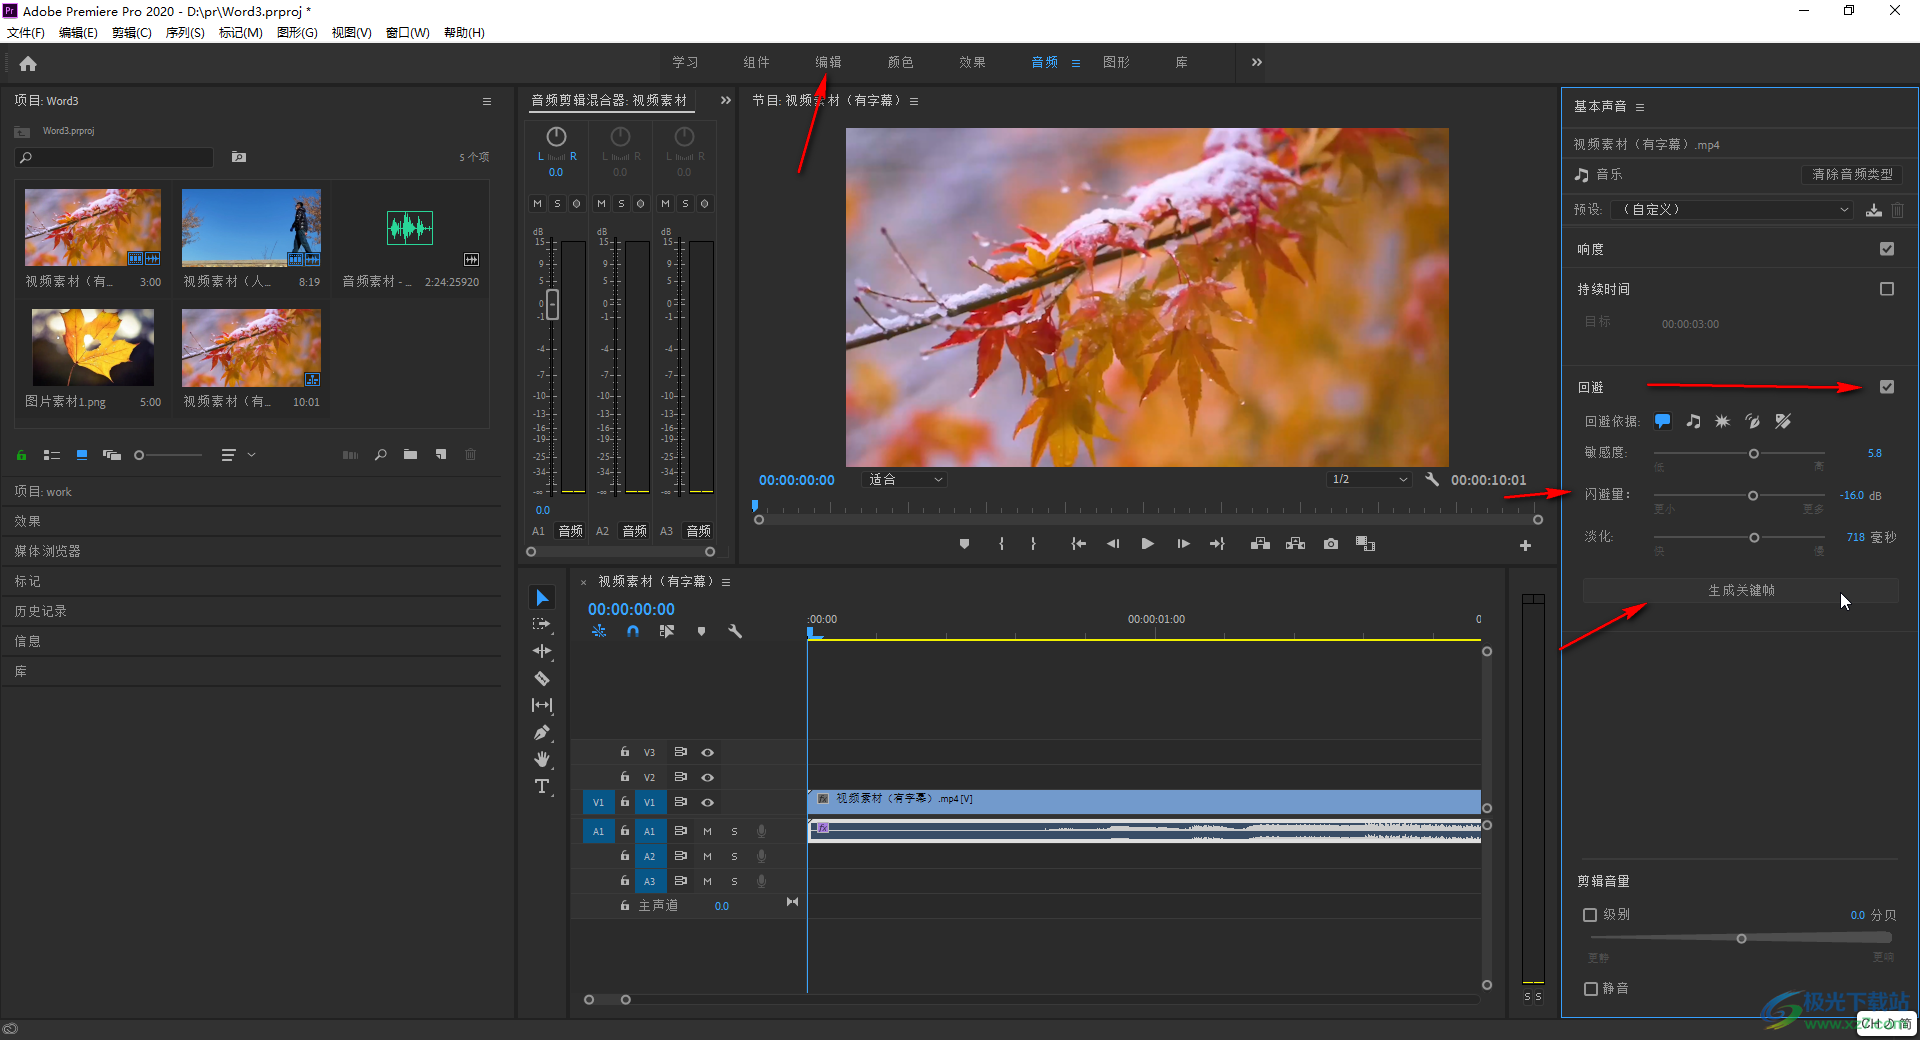Expand overflow workspaces chevron
This screenshot has width=1920, height=1040.
pos(1256,62)
